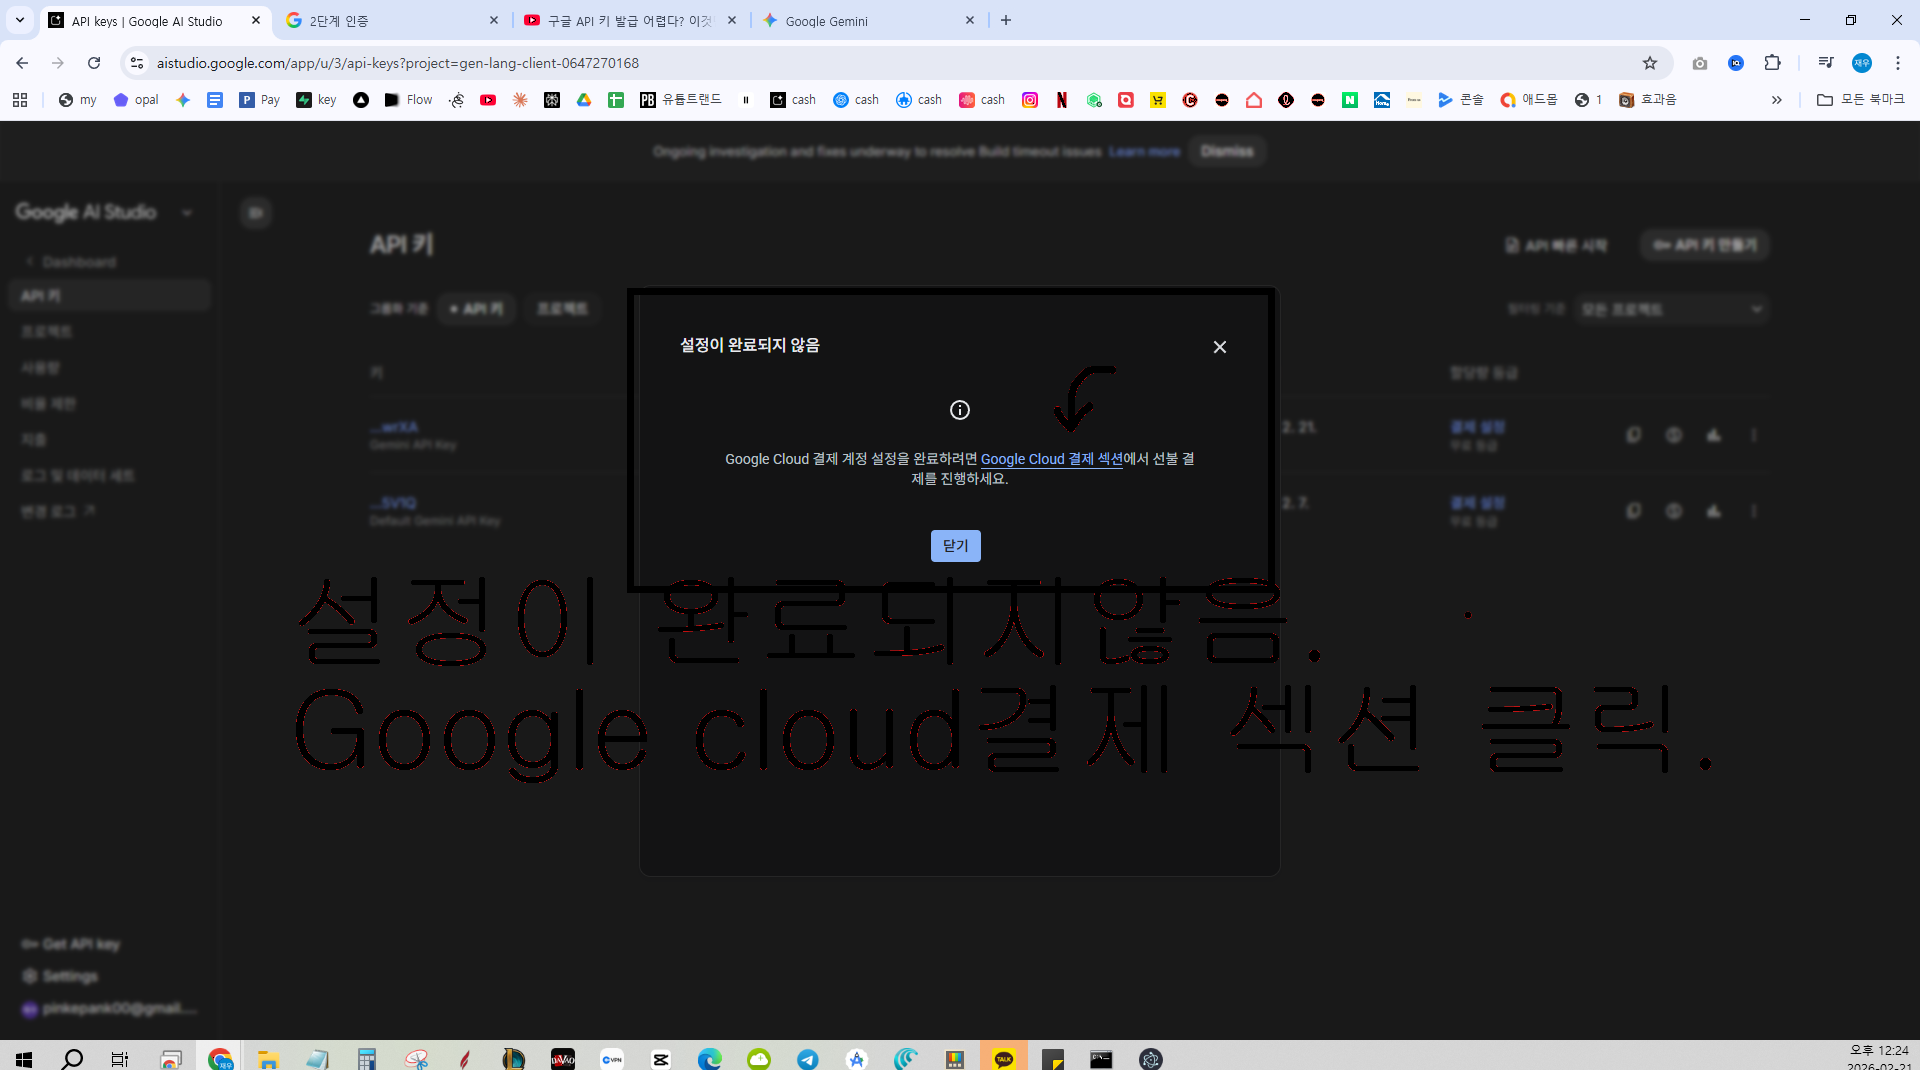Screen dimensions: 1920x1070
Task: Open the Chrome three-dot menu
Action: (x=1897, y=63)
